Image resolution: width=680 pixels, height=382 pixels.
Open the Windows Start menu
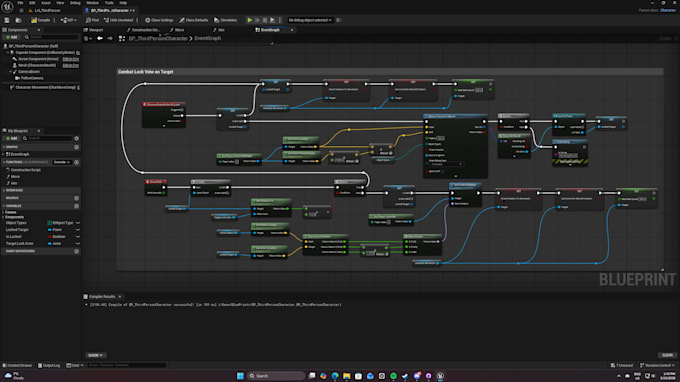pyautogui.click(x=240, y=376)
